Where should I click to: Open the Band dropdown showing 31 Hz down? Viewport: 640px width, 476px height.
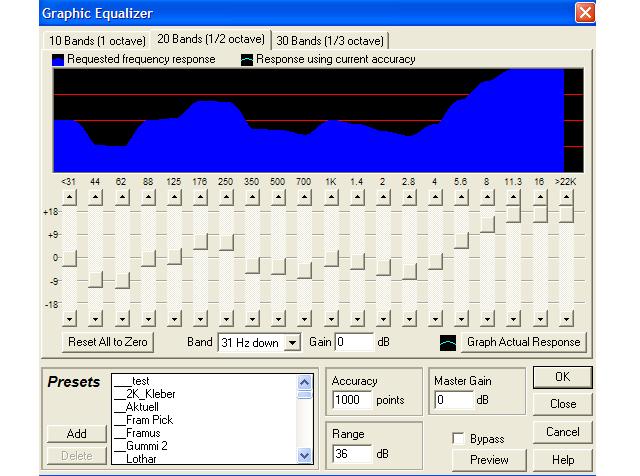tap(292, 343)
